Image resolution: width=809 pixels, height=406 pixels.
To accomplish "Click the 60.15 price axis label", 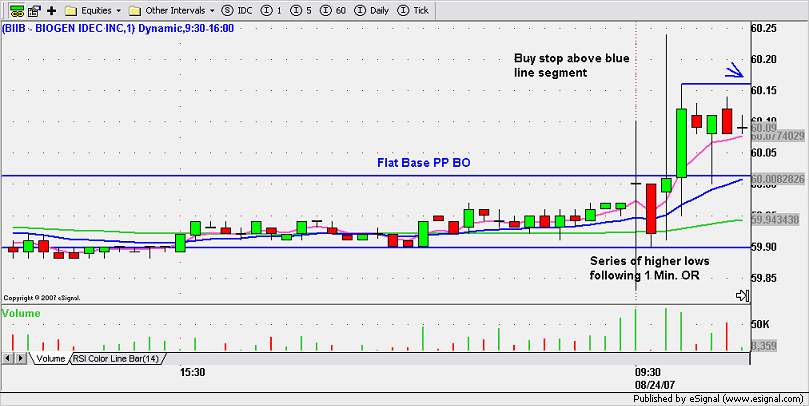I will pyautogui.click(x=764, y=90).
